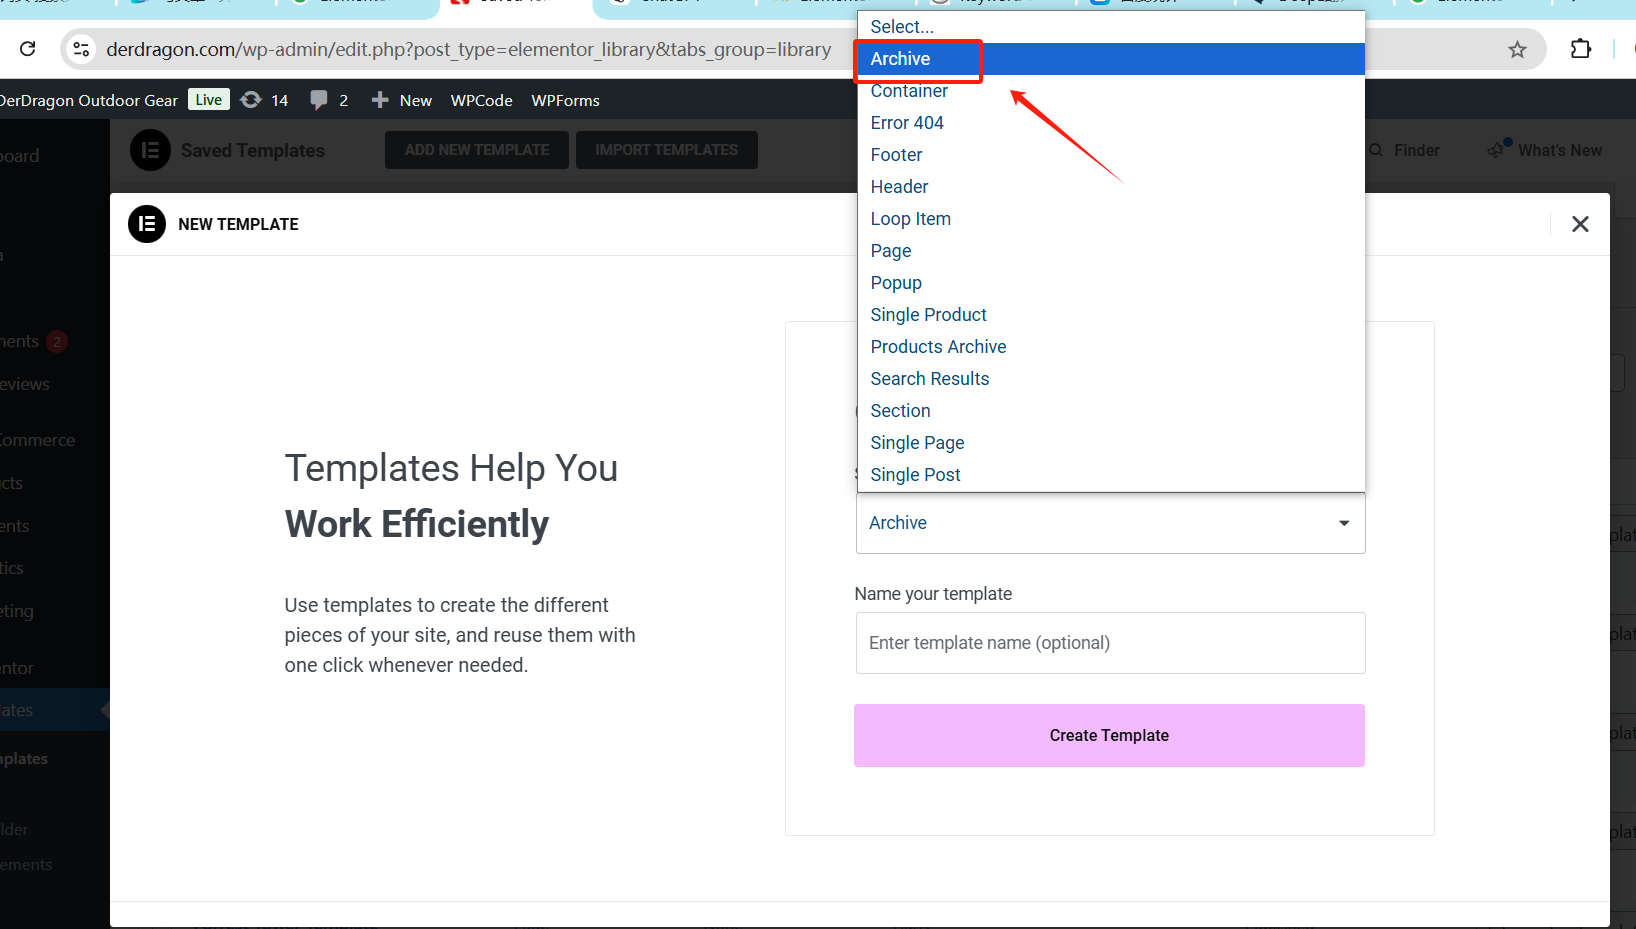Click the template name input field
Viewport: 1636px width, 929px height.
(x=1110, y=643)
